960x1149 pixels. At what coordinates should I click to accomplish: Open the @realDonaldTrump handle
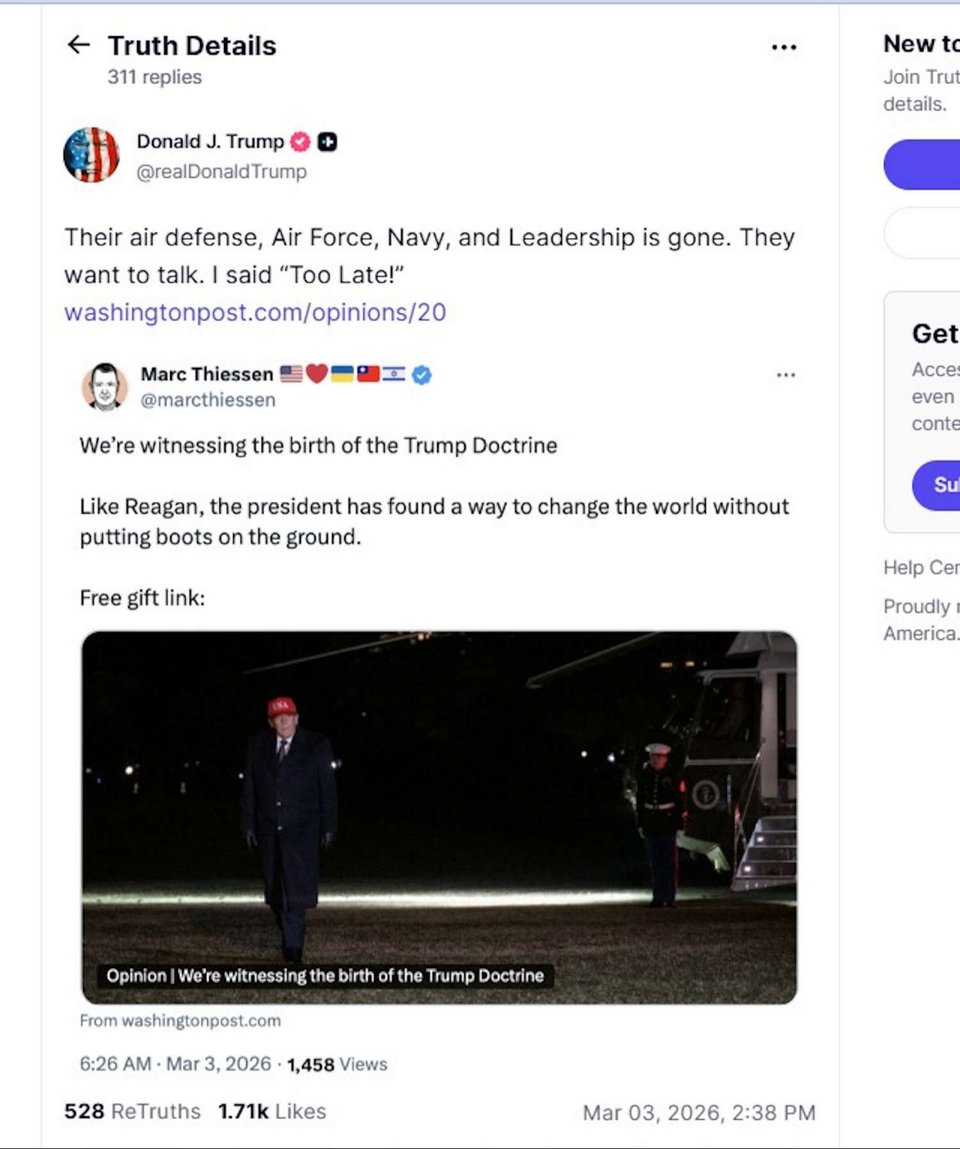(x=221, y=171)
